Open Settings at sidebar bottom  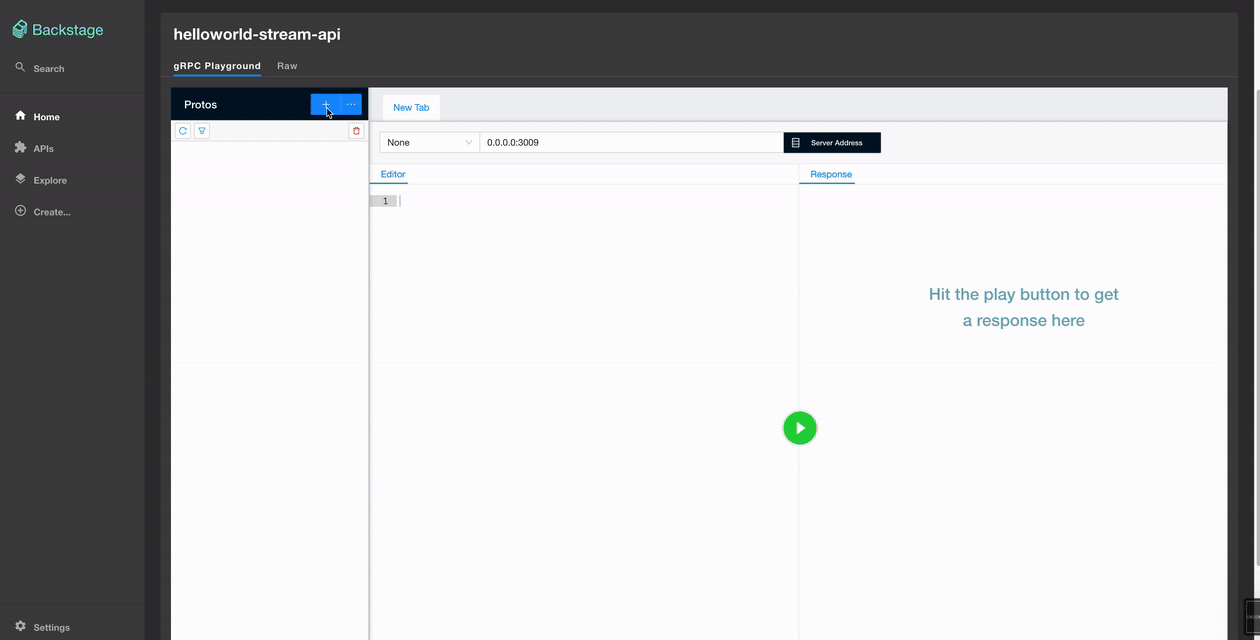tap(43, 627)
